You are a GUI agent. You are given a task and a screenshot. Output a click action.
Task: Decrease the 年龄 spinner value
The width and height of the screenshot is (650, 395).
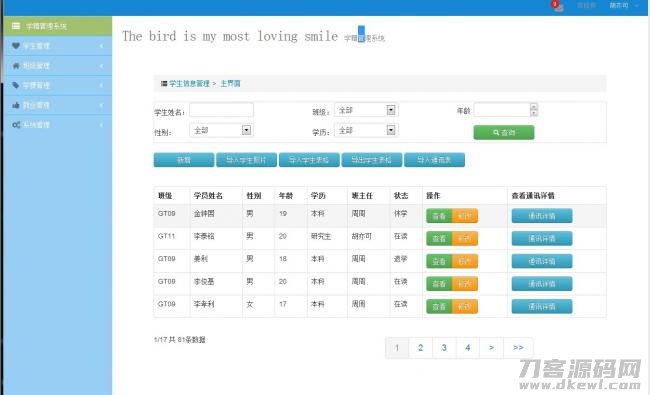point(534,113)
